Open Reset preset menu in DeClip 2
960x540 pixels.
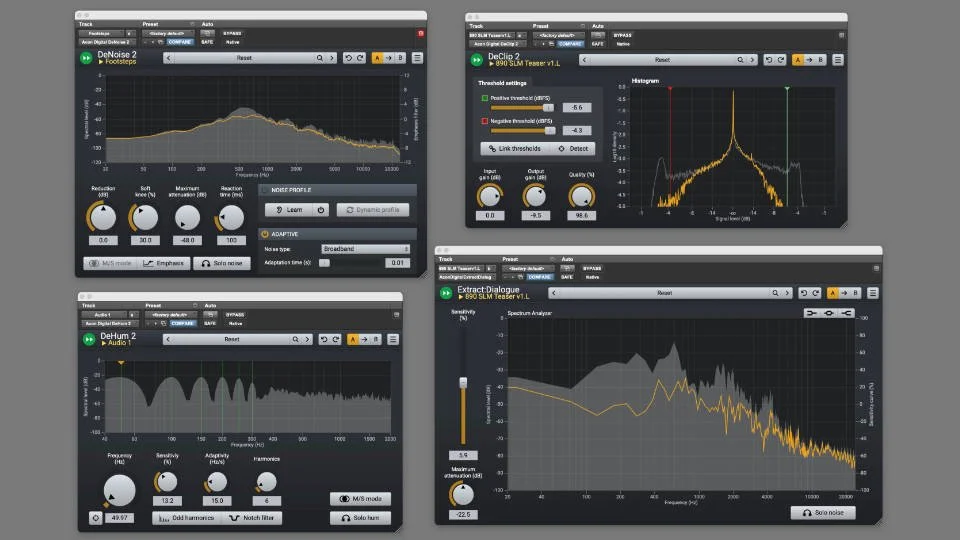point(662,60)
